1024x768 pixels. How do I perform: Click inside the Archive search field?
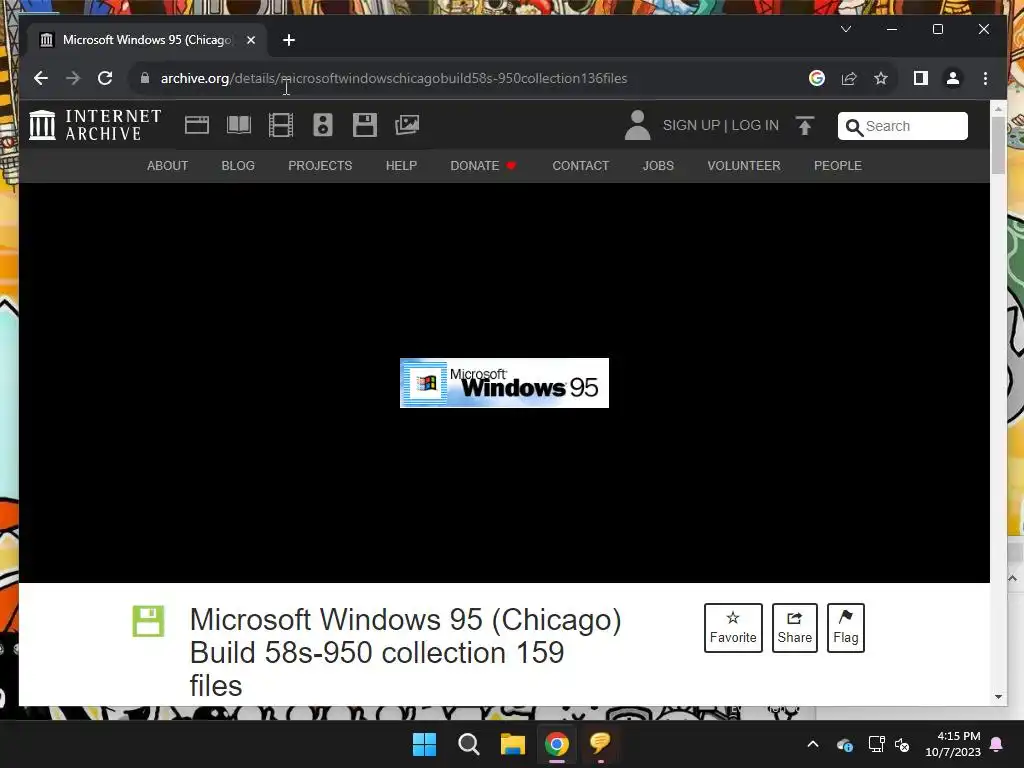[903, 126]
